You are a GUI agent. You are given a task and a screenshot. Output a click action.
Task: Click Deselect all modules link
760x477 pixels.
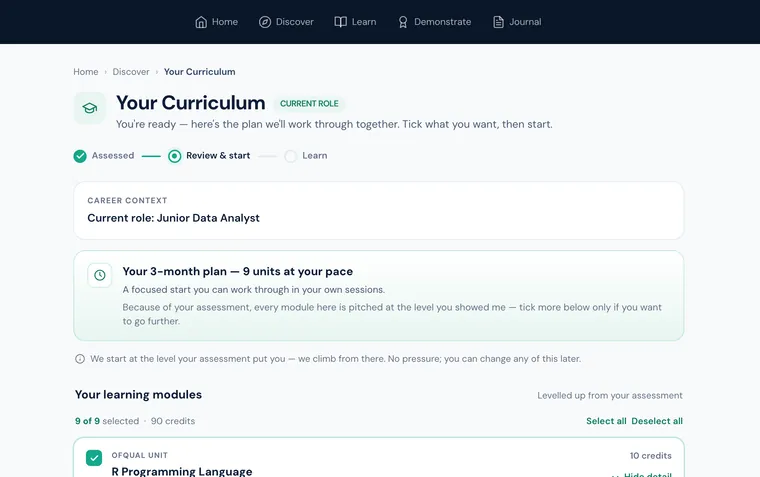(657, 421)
